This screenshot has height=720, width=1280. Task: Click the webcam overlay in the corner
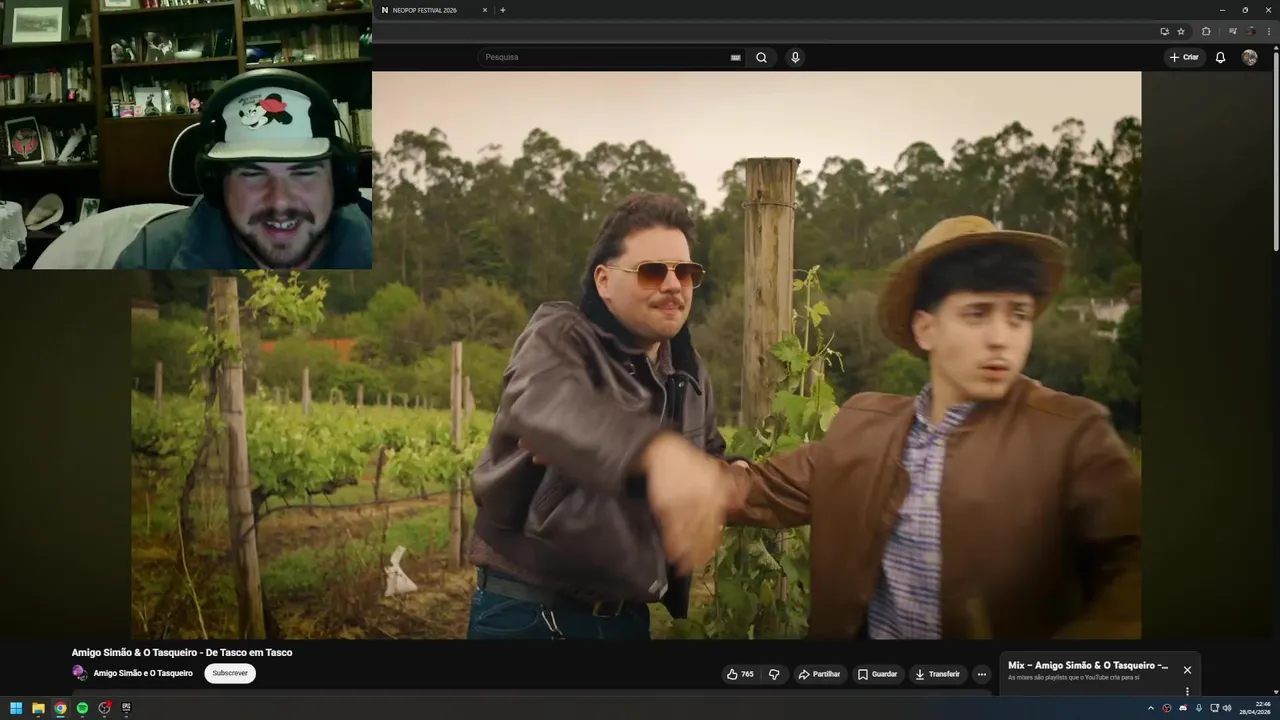tap(186, 135)
